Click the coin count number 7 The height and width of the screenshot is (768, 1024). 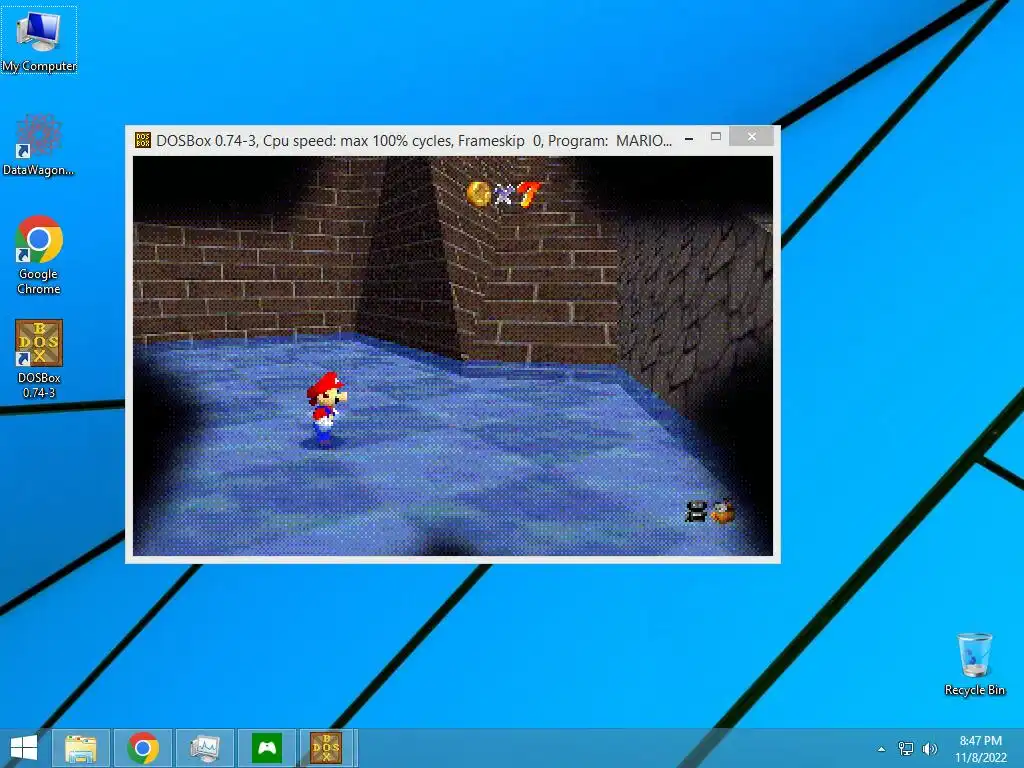pos(529,194)
